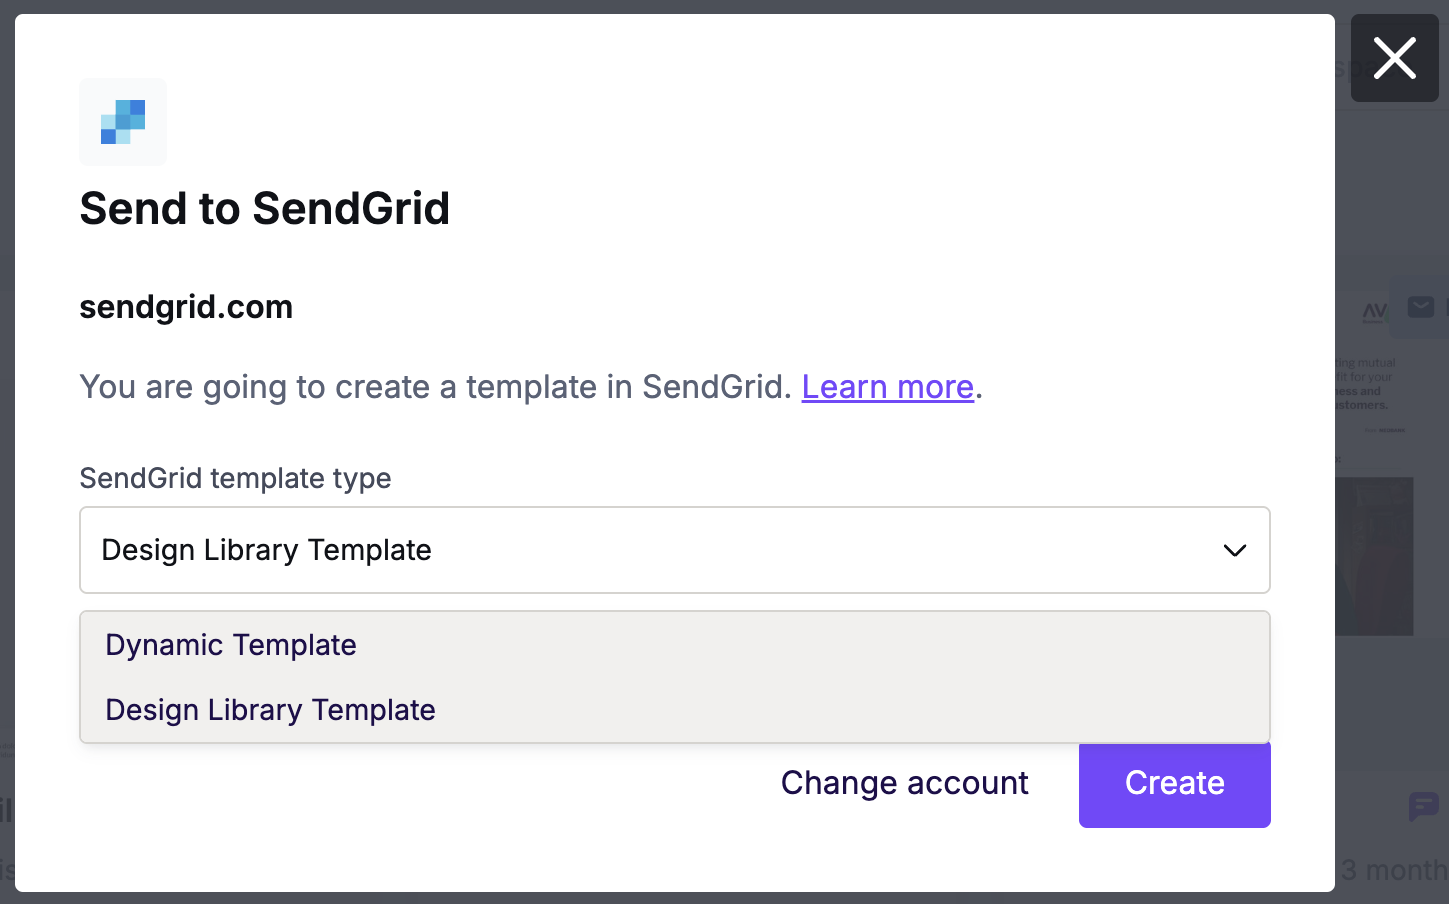Screen dimensions: 1449x904
Task: Click the envelope icon behind the dialog
Action: (x=1421, y=306)
